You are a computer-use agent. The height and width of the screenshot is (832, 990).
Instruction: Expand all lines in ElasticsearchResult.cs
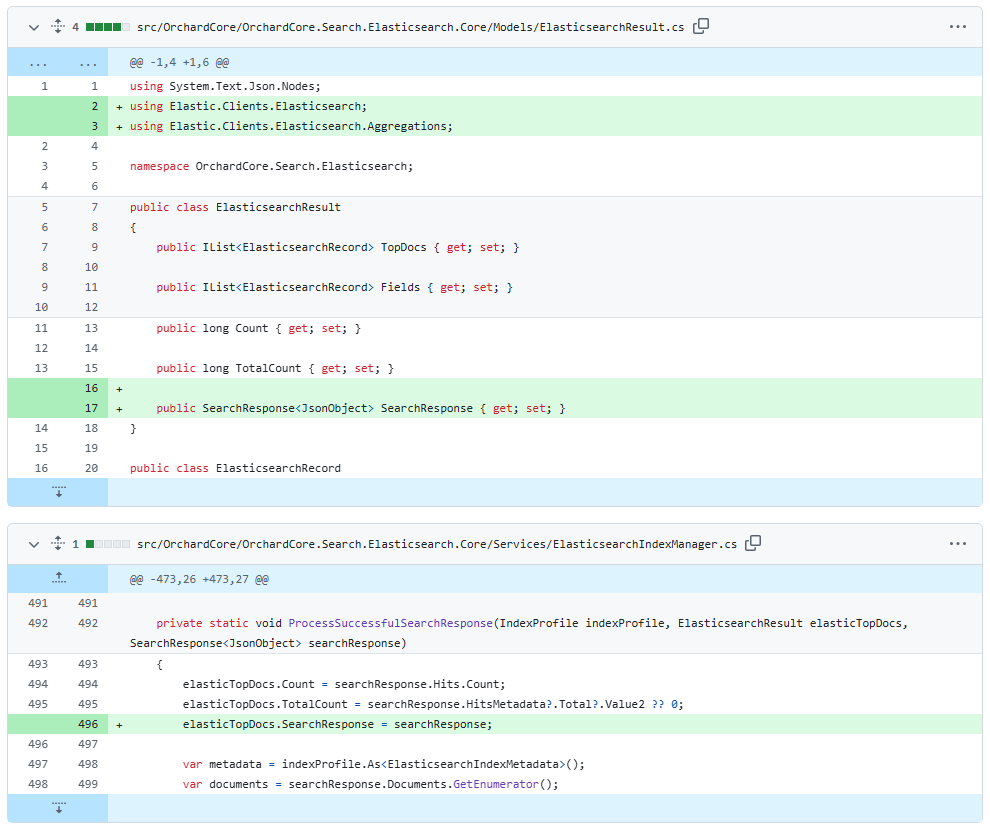coord(57,27)
